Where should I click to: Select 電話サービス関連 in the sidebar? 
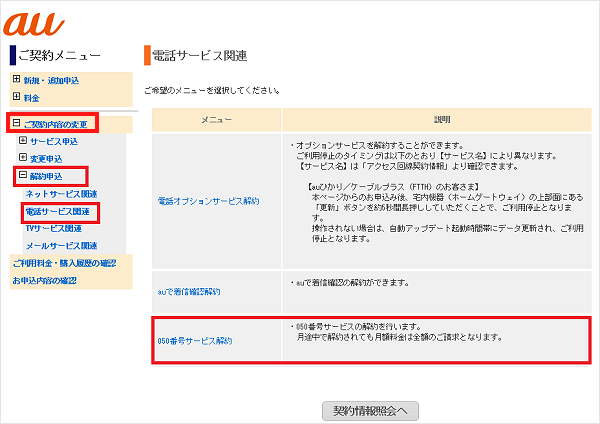pos(58,212)
